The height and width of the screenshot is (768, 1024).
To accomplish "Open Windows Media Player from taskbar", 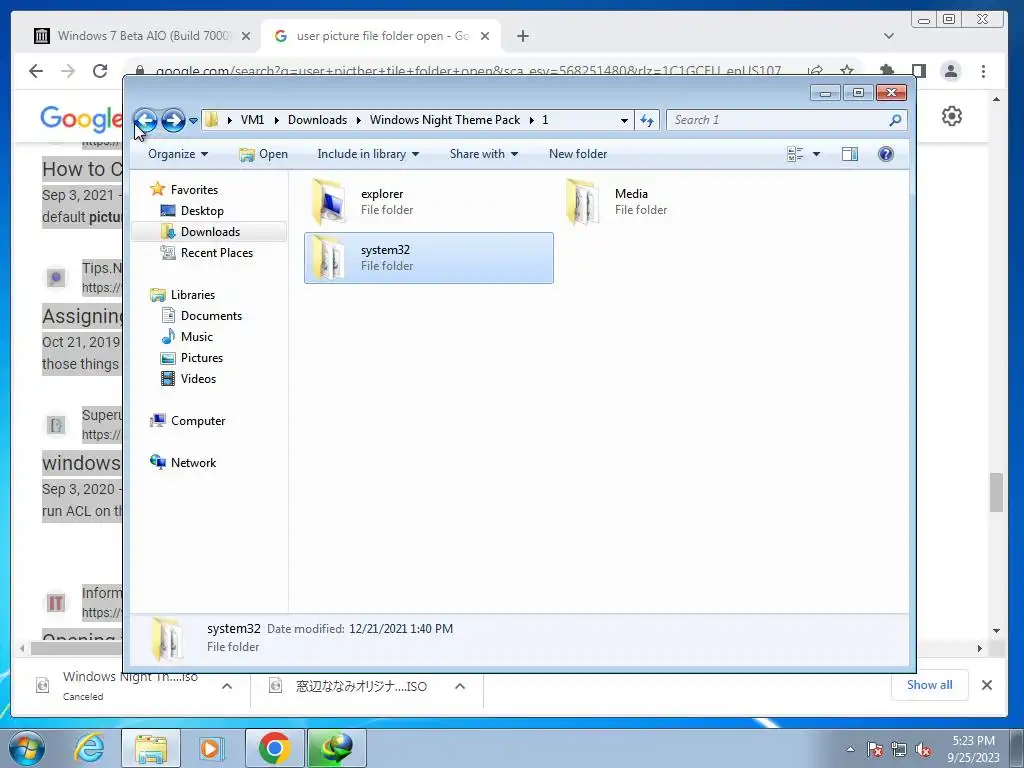I will click(x=212, y=748).
